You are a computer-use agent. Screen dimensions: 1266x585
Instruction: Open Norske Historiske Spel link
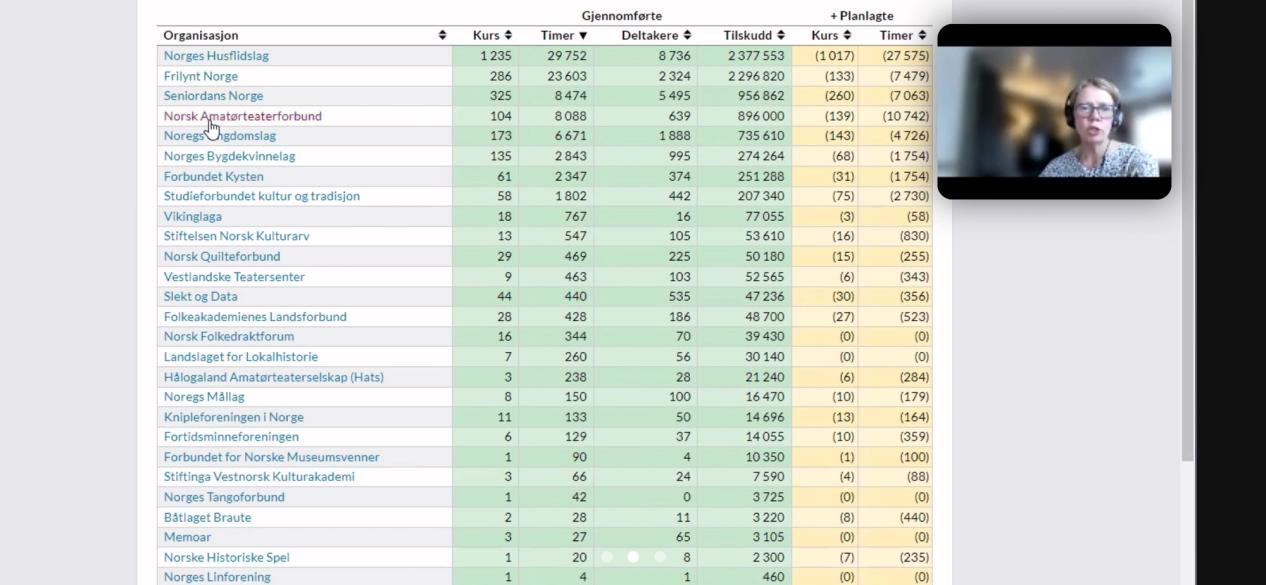[x=227, y=557]
